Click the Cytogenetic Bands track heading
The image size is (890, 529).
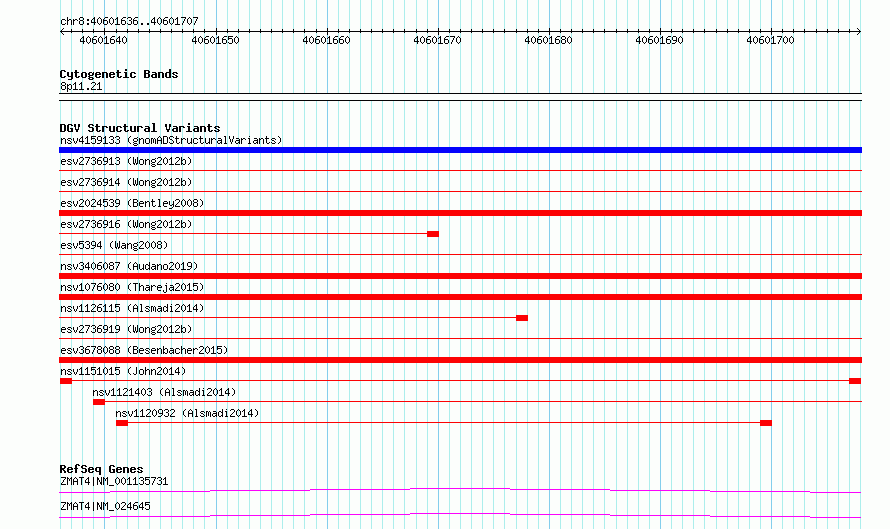coord(119,74)
